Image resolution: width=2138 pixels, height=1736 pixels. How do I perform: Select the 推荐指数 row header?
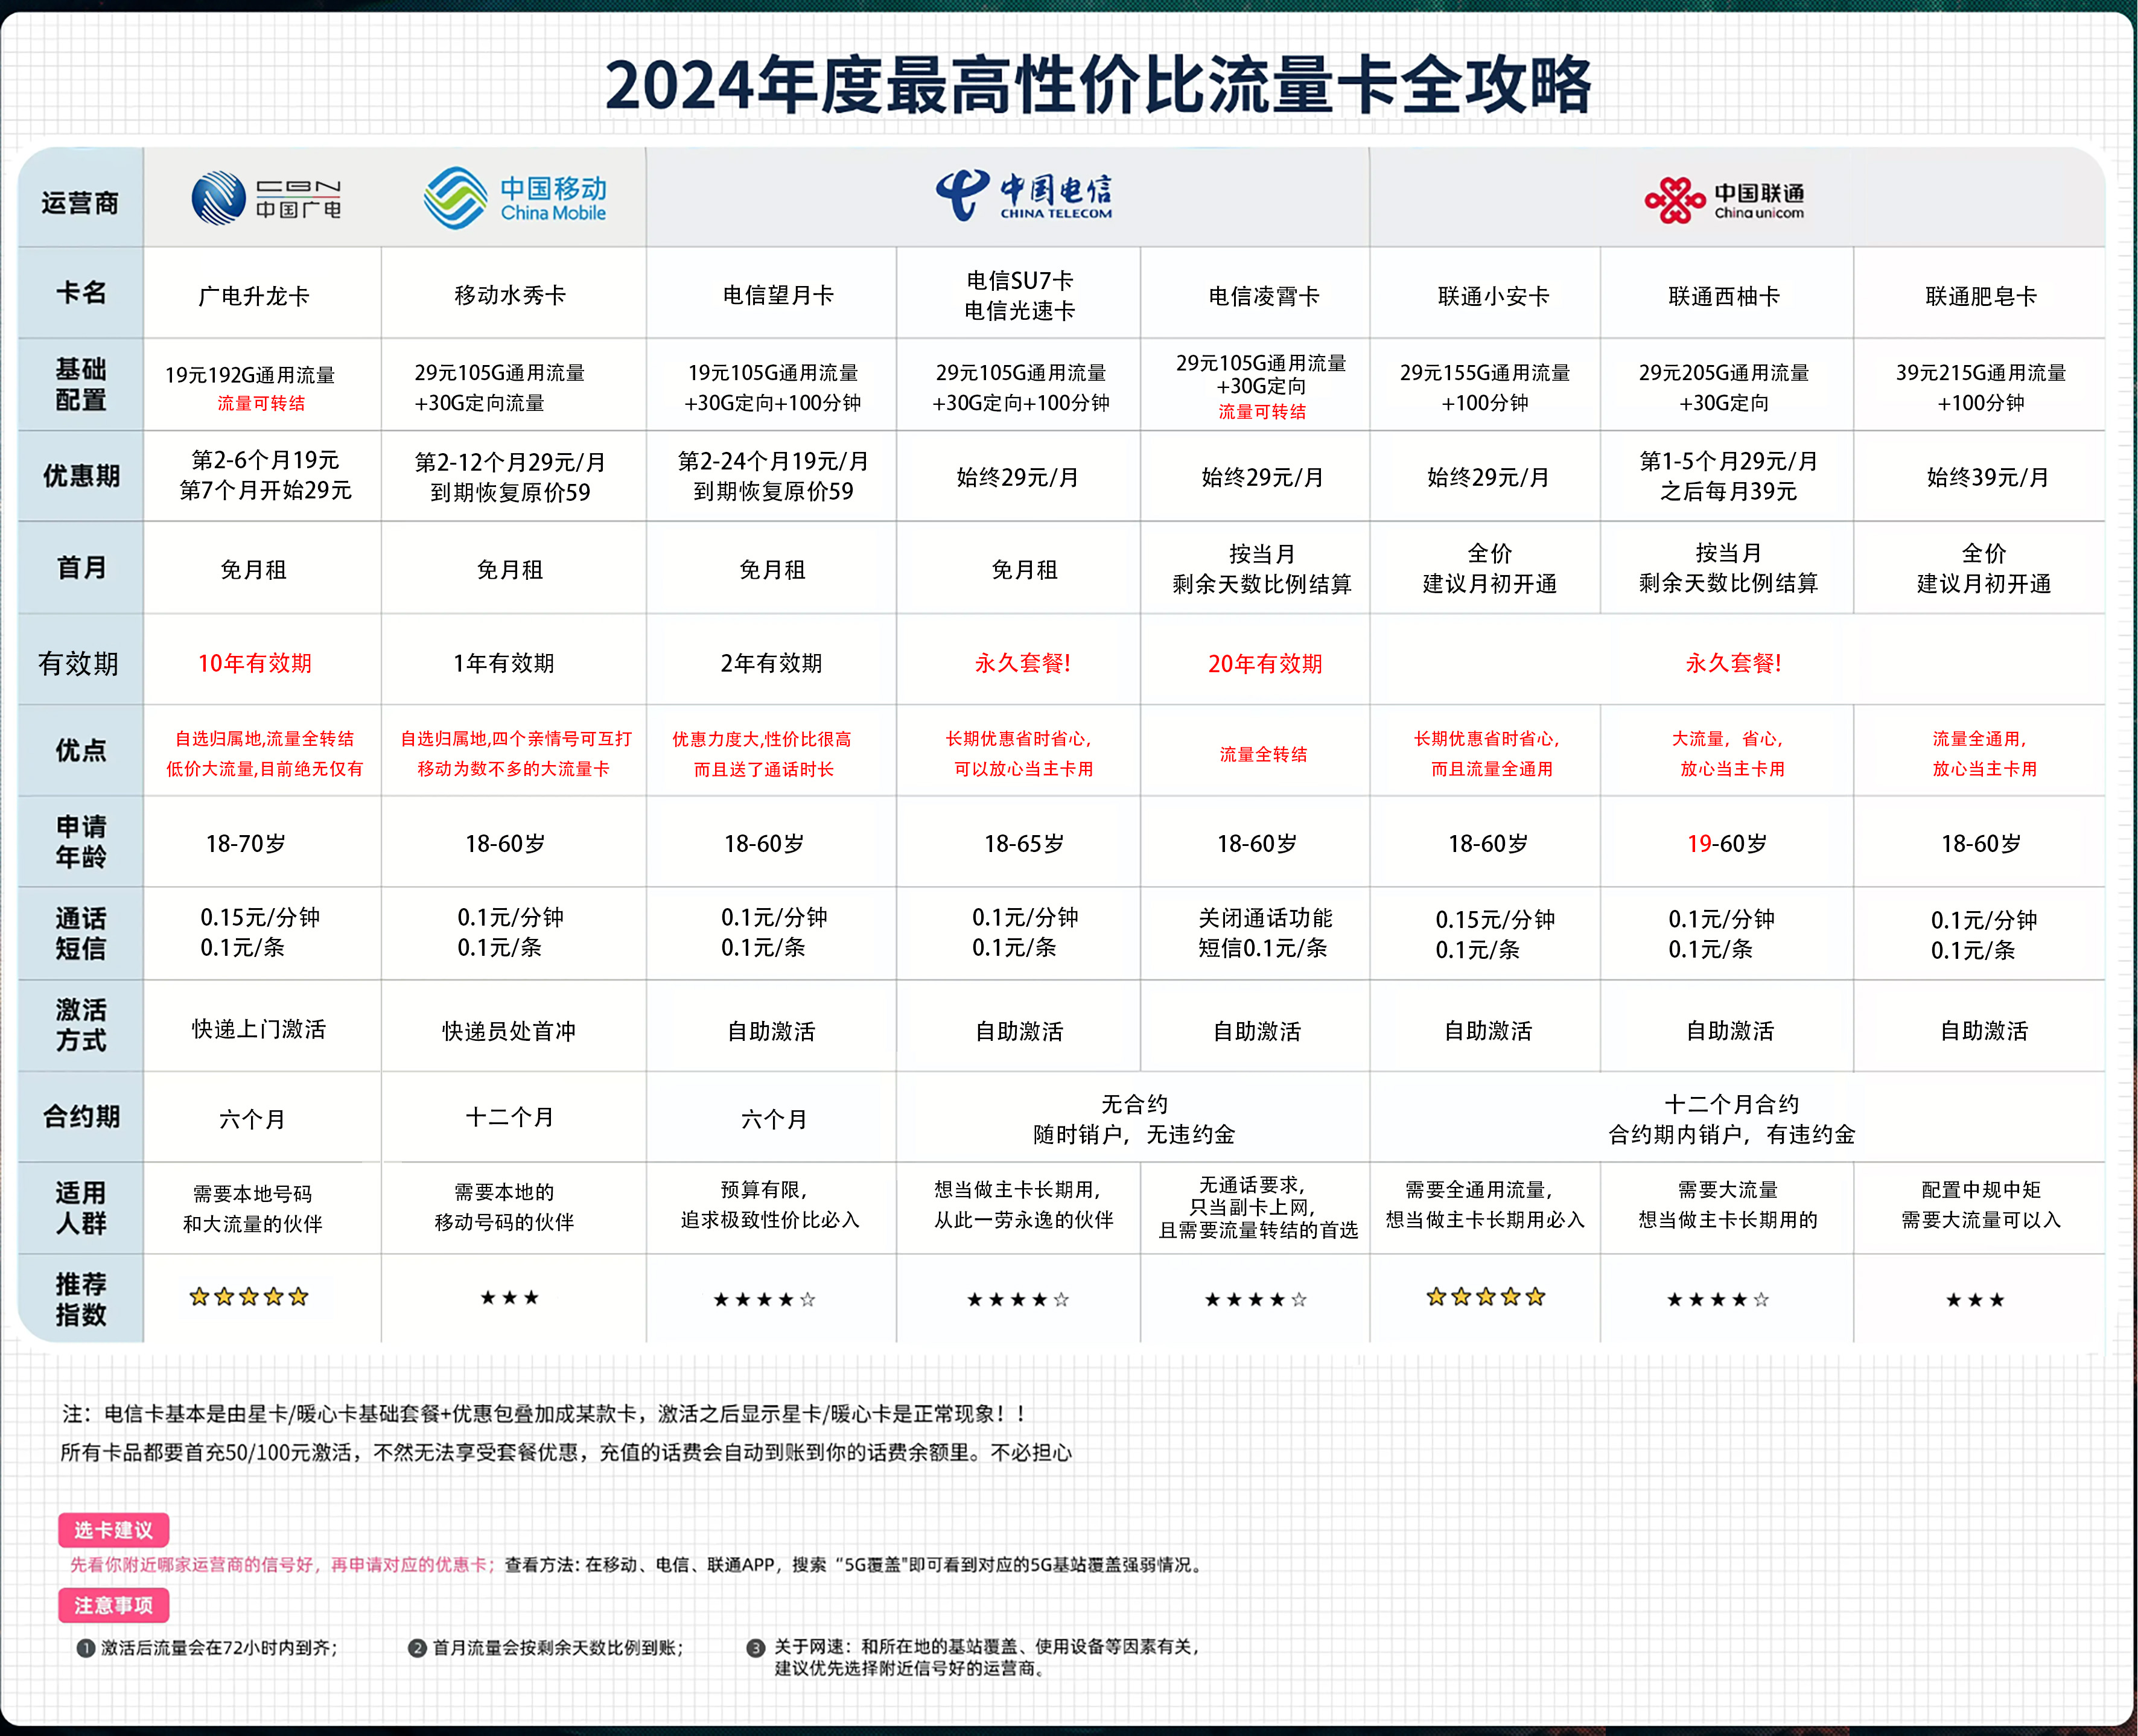pos(80,1299)
